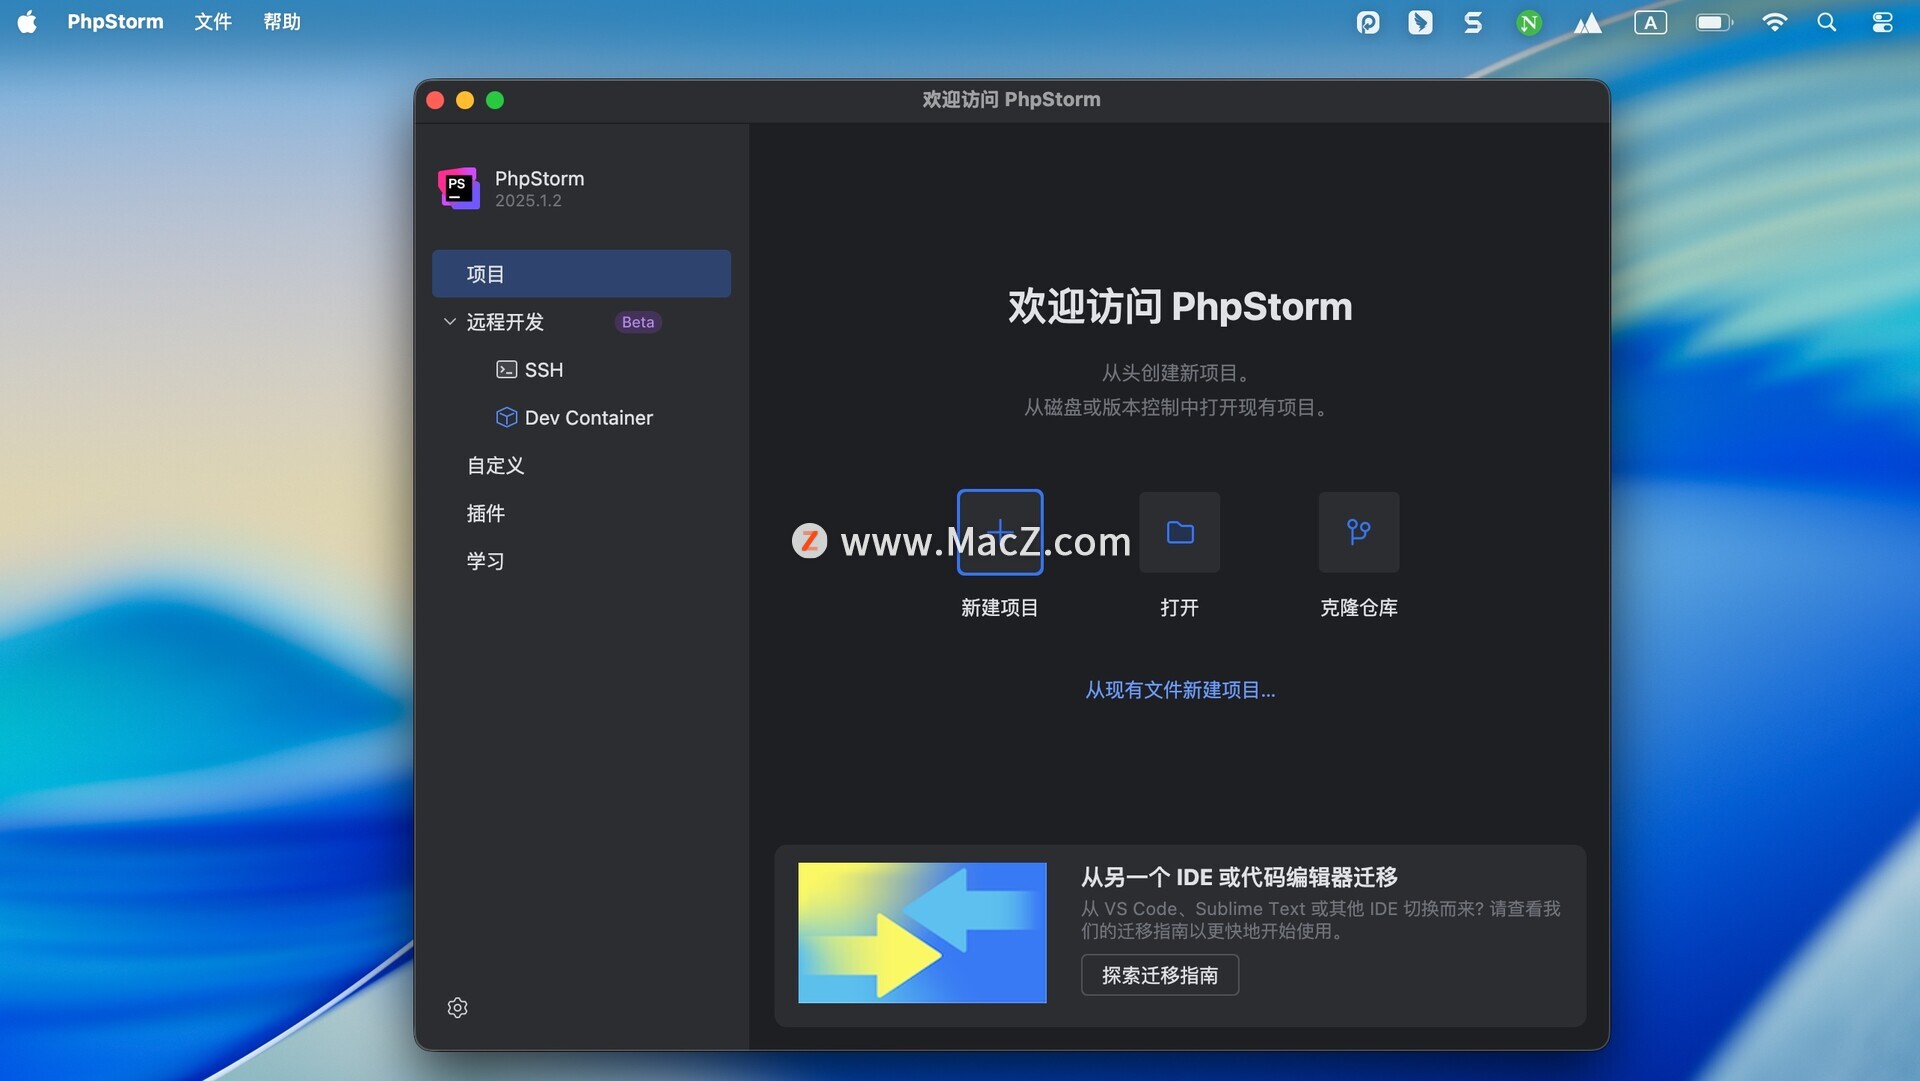Image resolution: width=1920 pixels, height=1081 pixels.
Task: Close the PhpStorm welcome window
Action: (x=435, y=100)
